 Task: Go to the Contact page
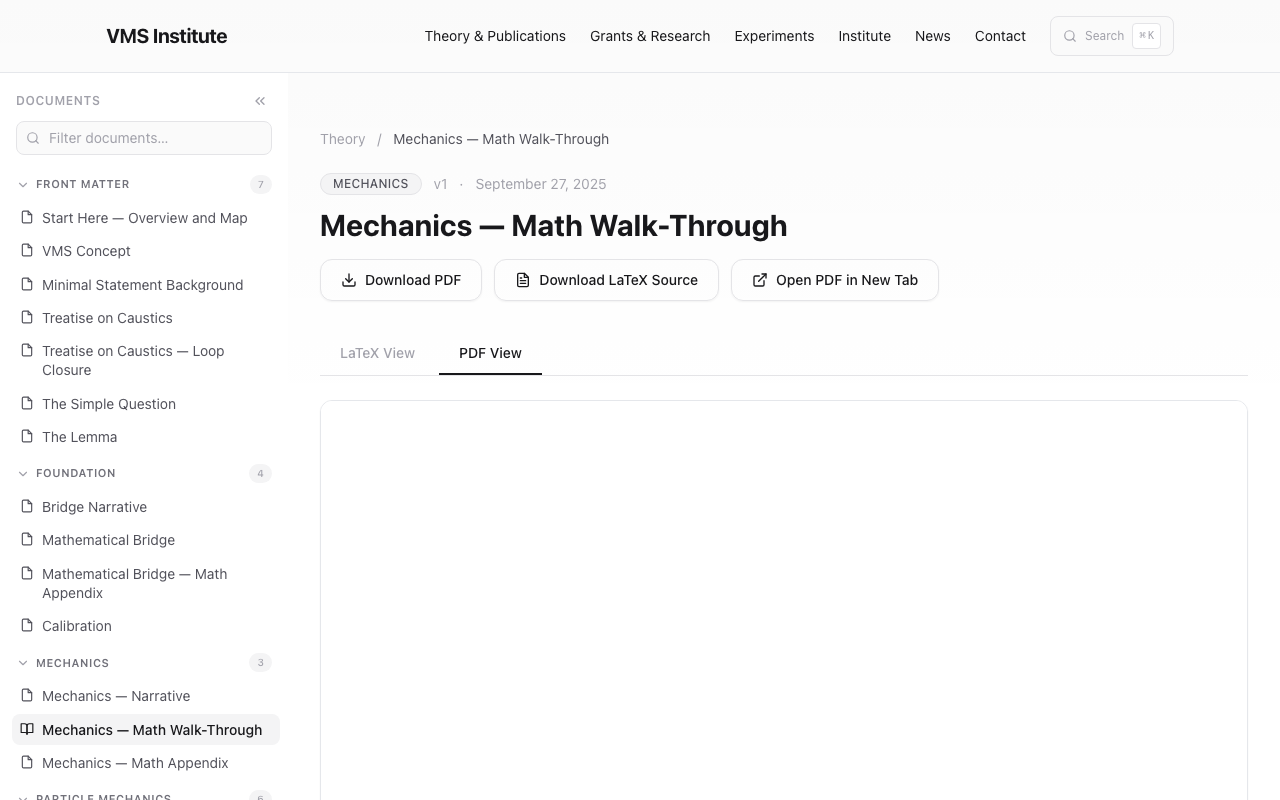(1000, 36)
